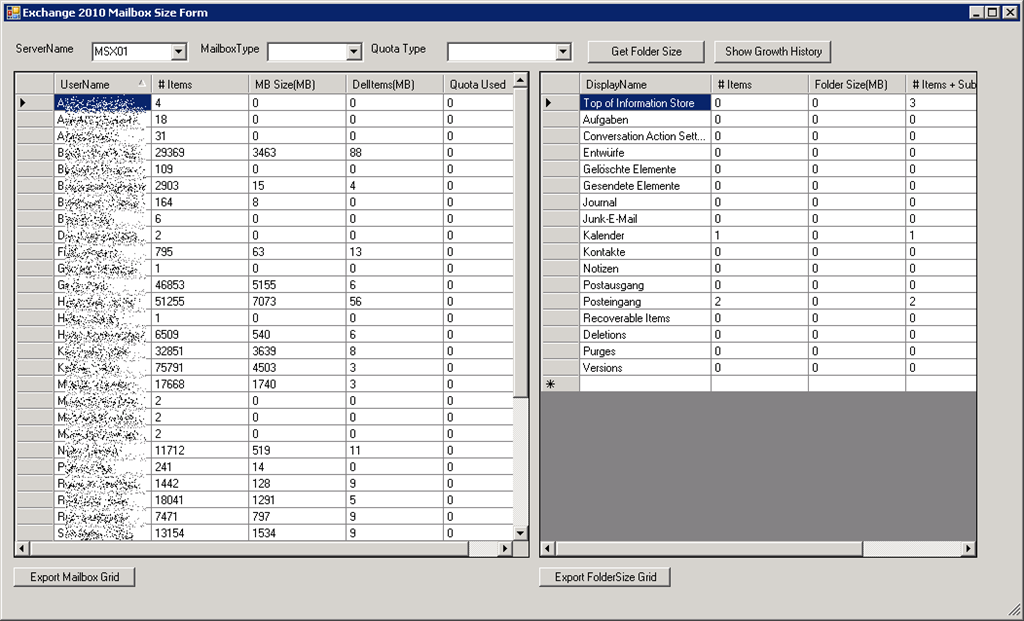Open the ServerName combo box dropdown
The image size is (1024, 621).
point(178,52)
